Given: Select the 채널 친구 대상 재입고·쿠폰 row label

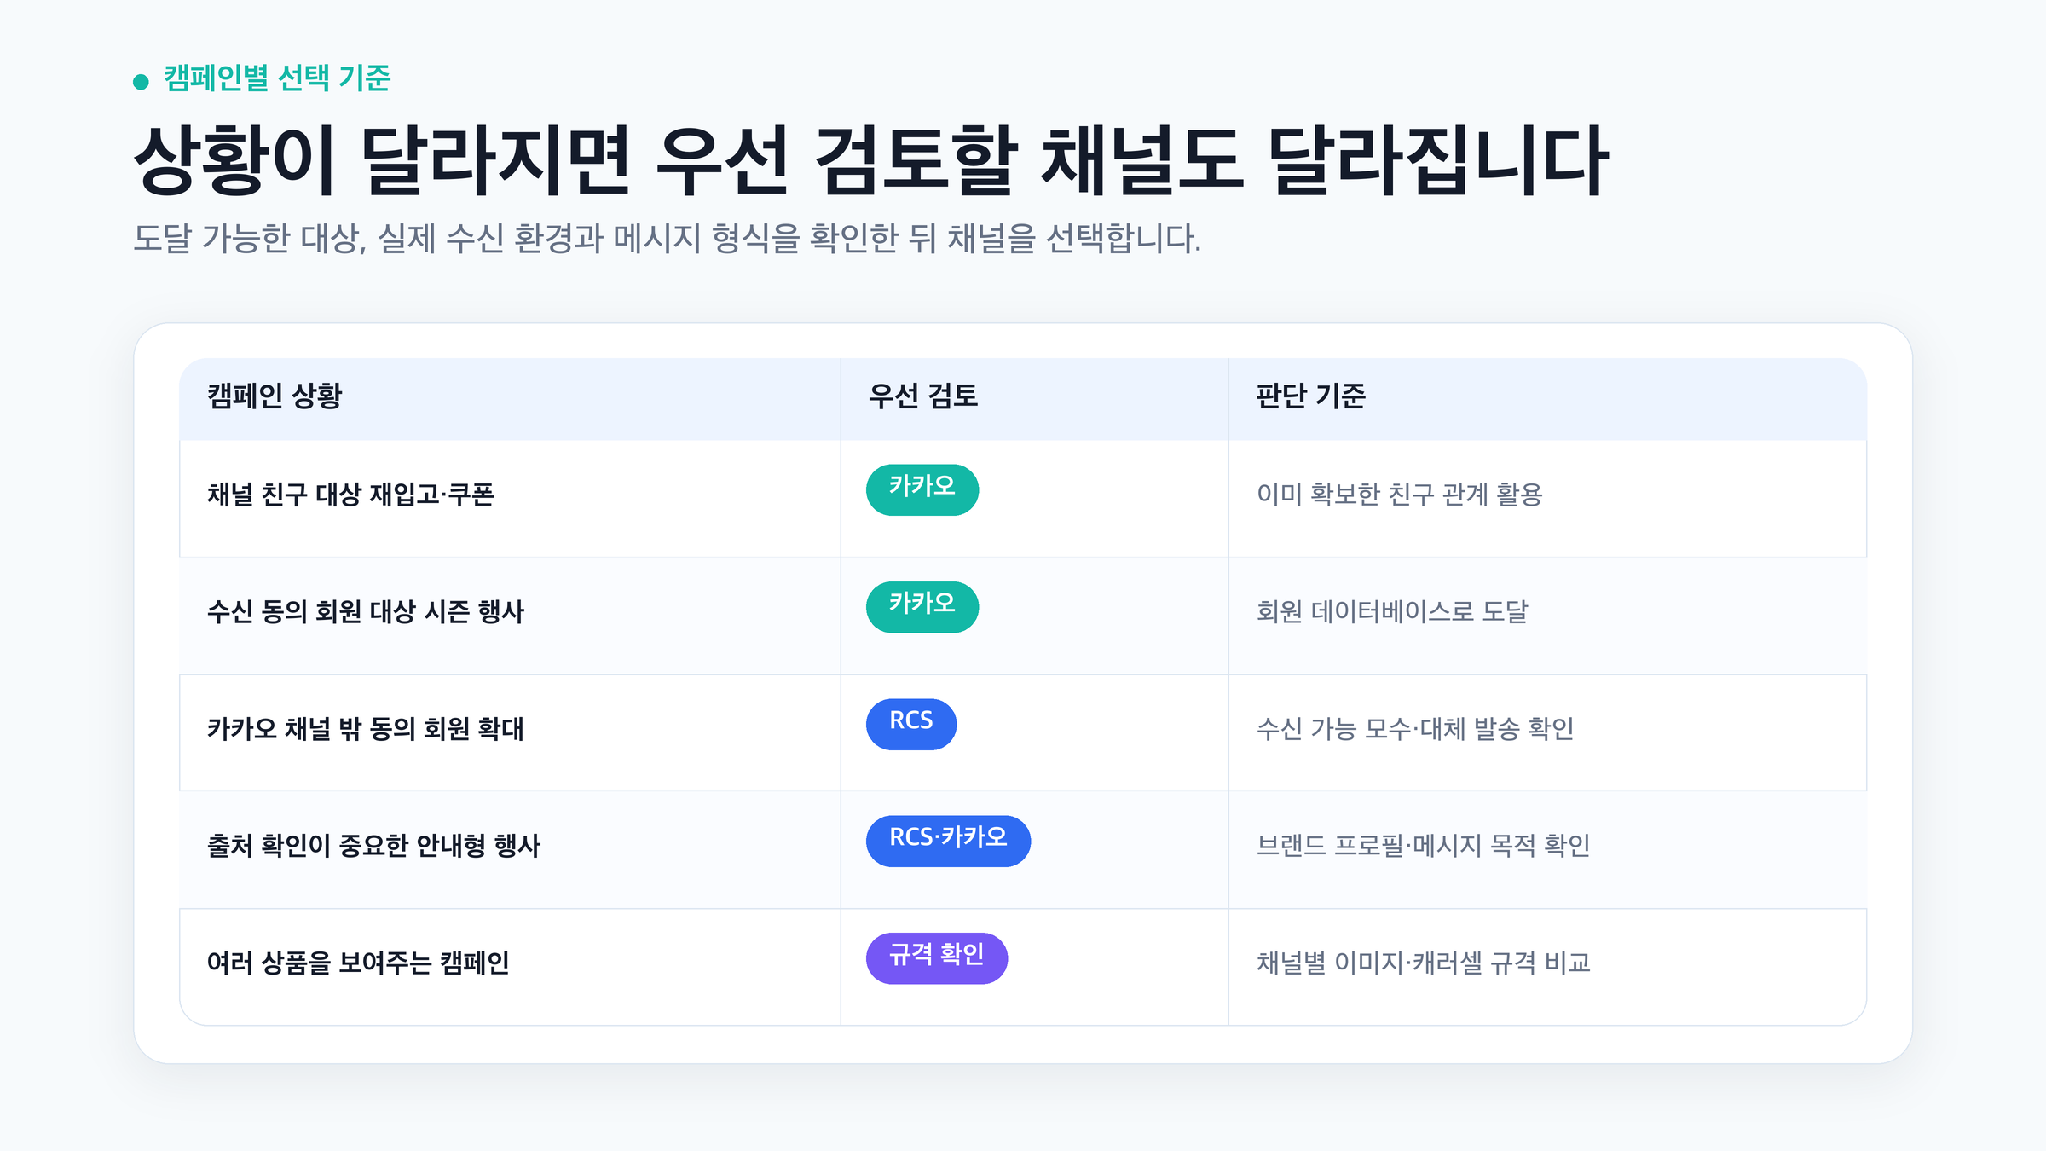Looking at the screenshot, I should click(x=351, y=495).
